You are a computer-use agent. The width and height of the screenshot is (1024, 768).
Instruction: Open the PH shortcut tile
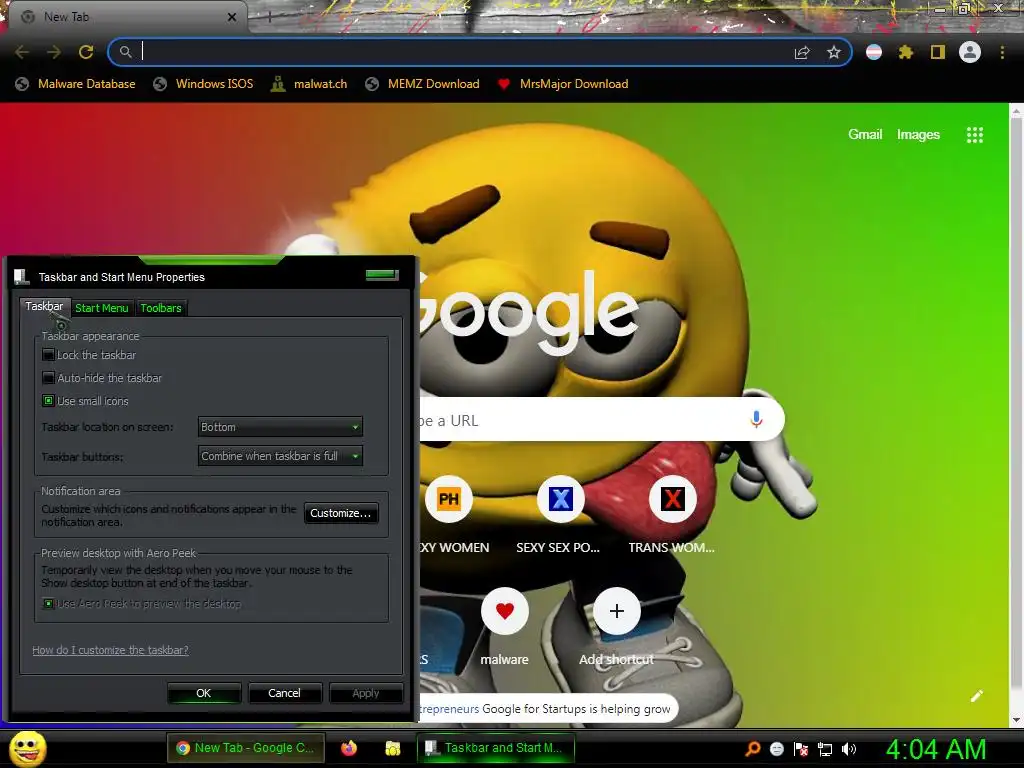[449, 500]
